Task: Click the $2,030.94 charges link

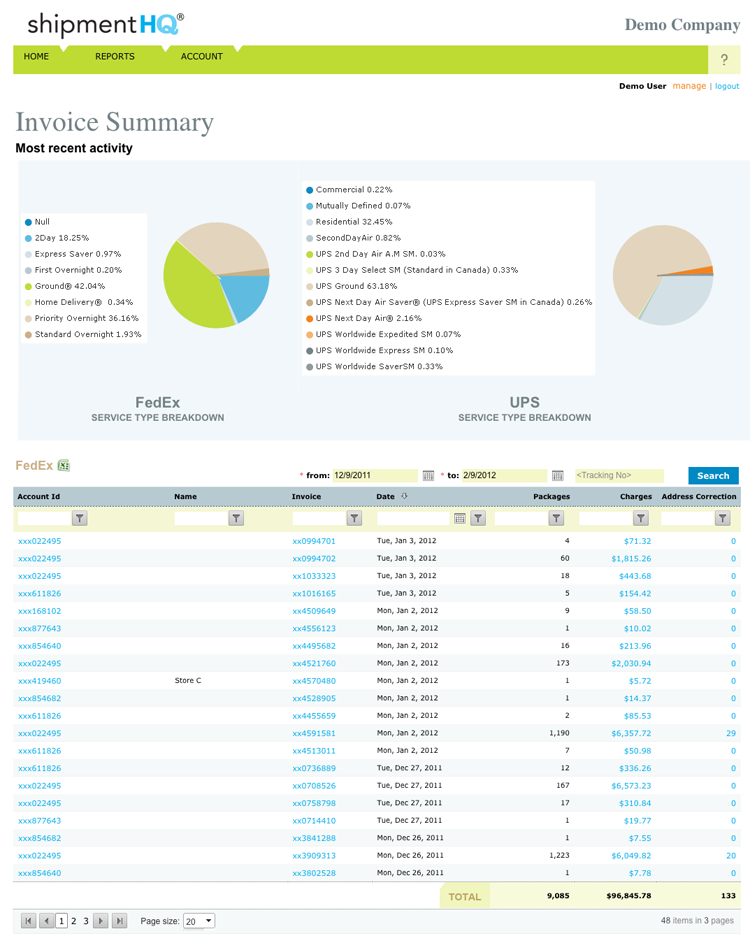Action: pos(631,664)
